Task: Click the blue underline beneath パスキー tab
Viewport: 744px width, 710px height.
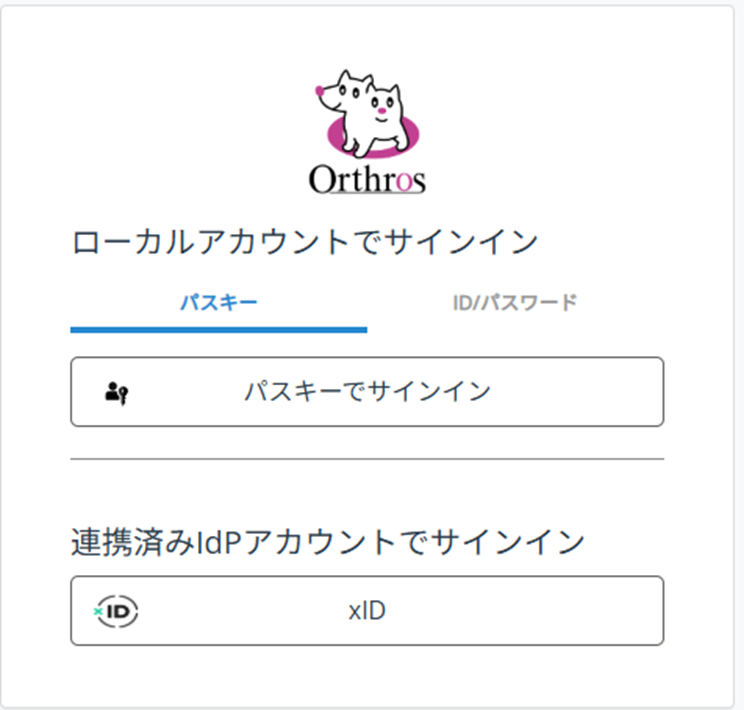Action: [218, 328]
